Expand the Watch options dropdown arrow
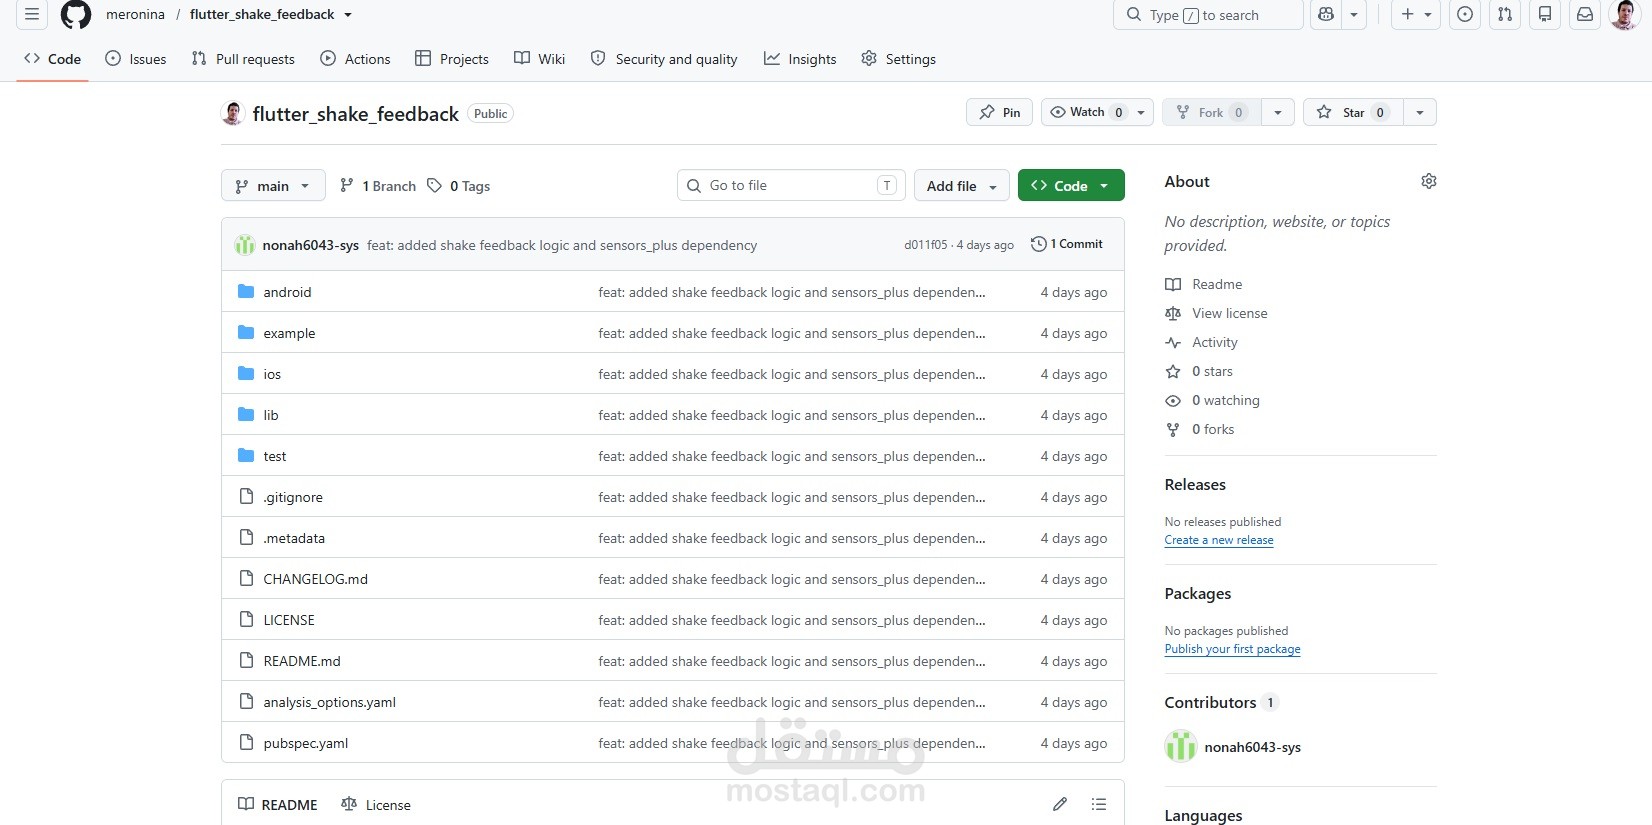The width and height of the screenshot is (1652, 825). pos(1141,112)
